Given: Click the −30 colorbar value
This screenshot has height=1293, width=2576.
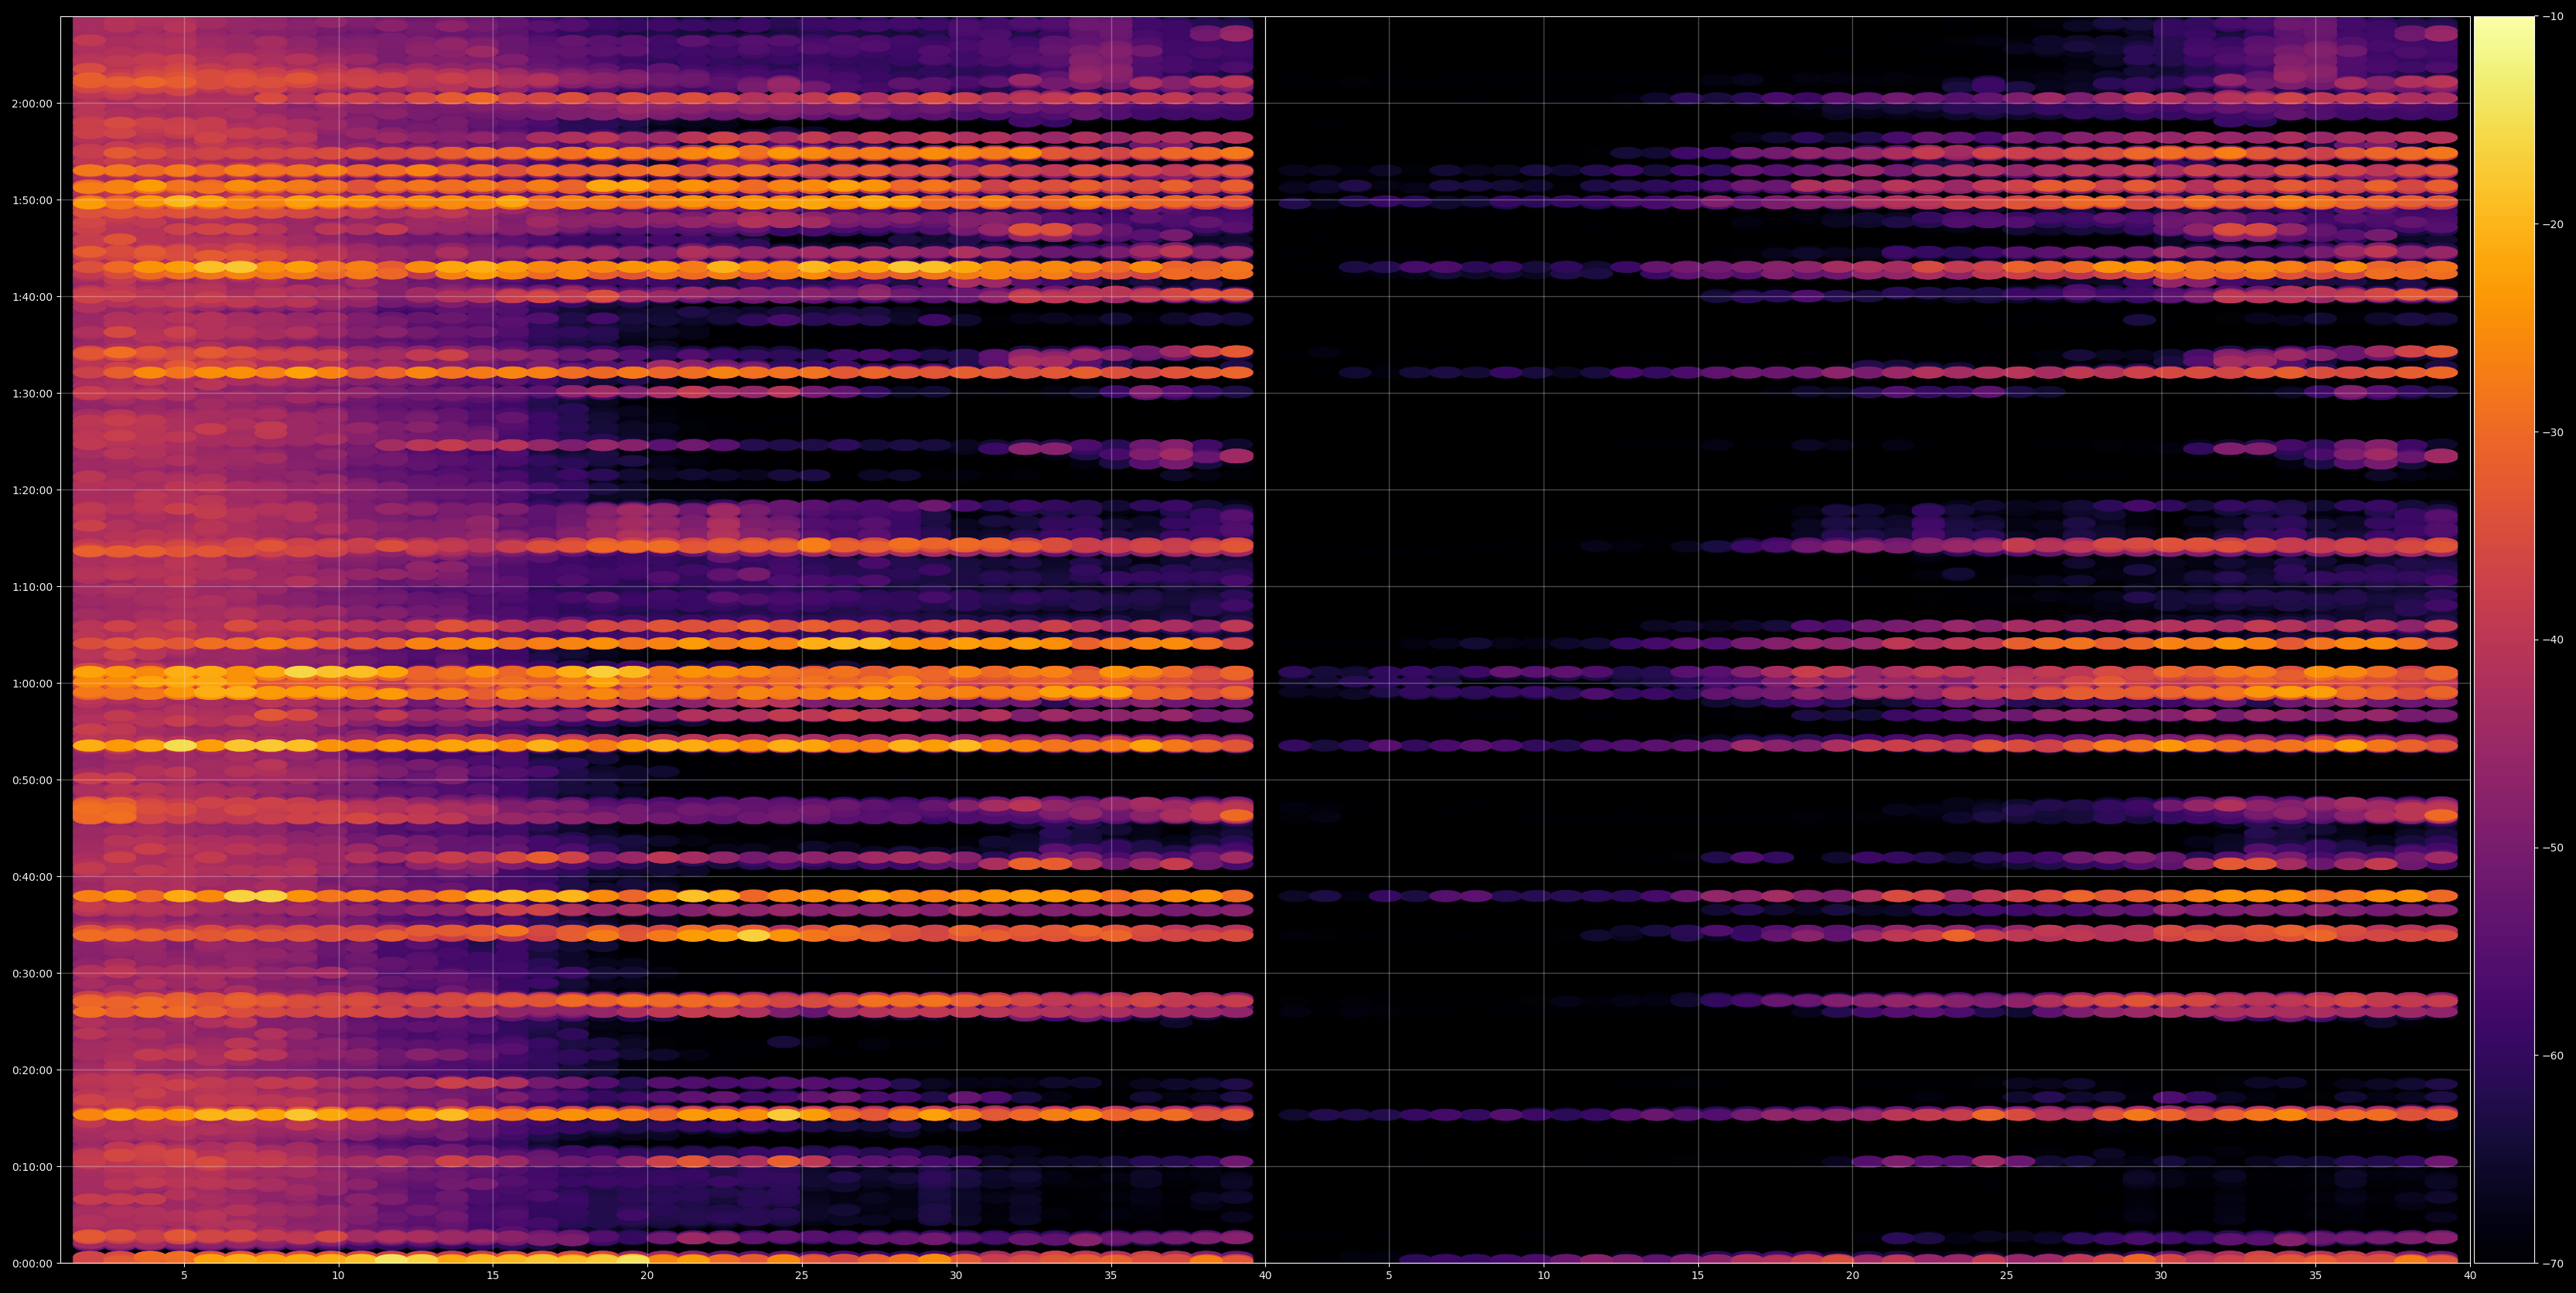Looking at the screenshot, I should tap(2553, 432).
